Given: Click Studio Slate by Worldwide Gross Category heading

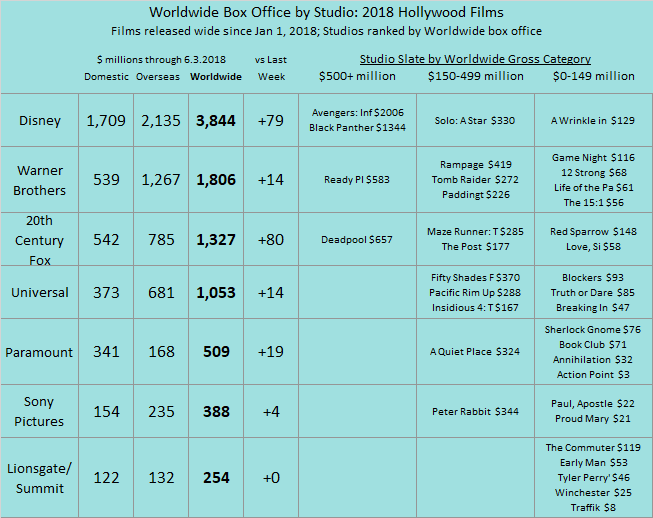Looking at the screenshot, I should pyautogui.click(x=475, y=59).
